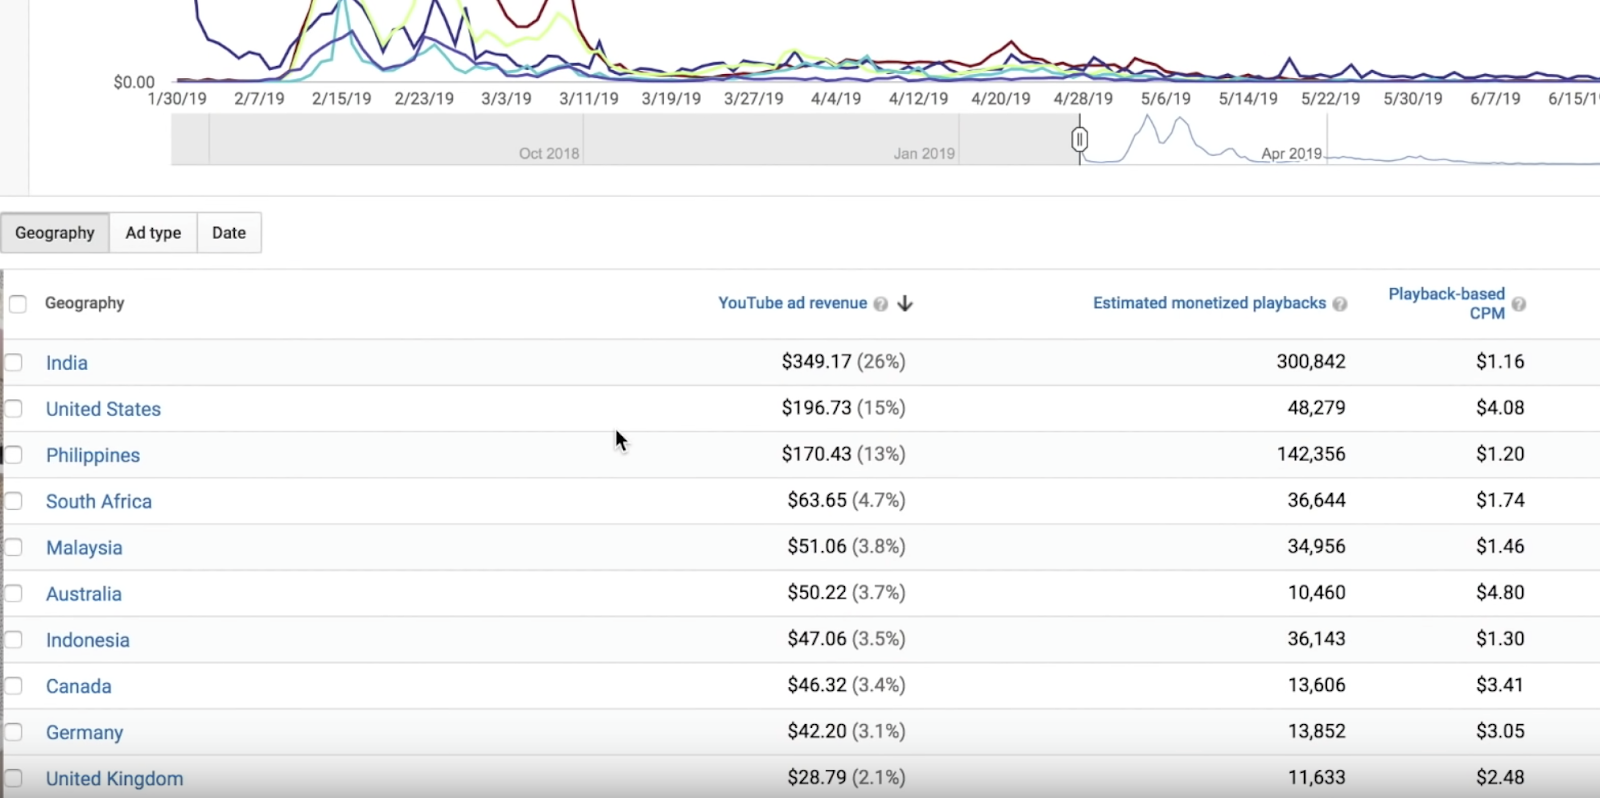Image resolution: width=1600 pixels, height=798 pixels.
Task: Switch to the Date tab
Action: click(x=229, y=233)
